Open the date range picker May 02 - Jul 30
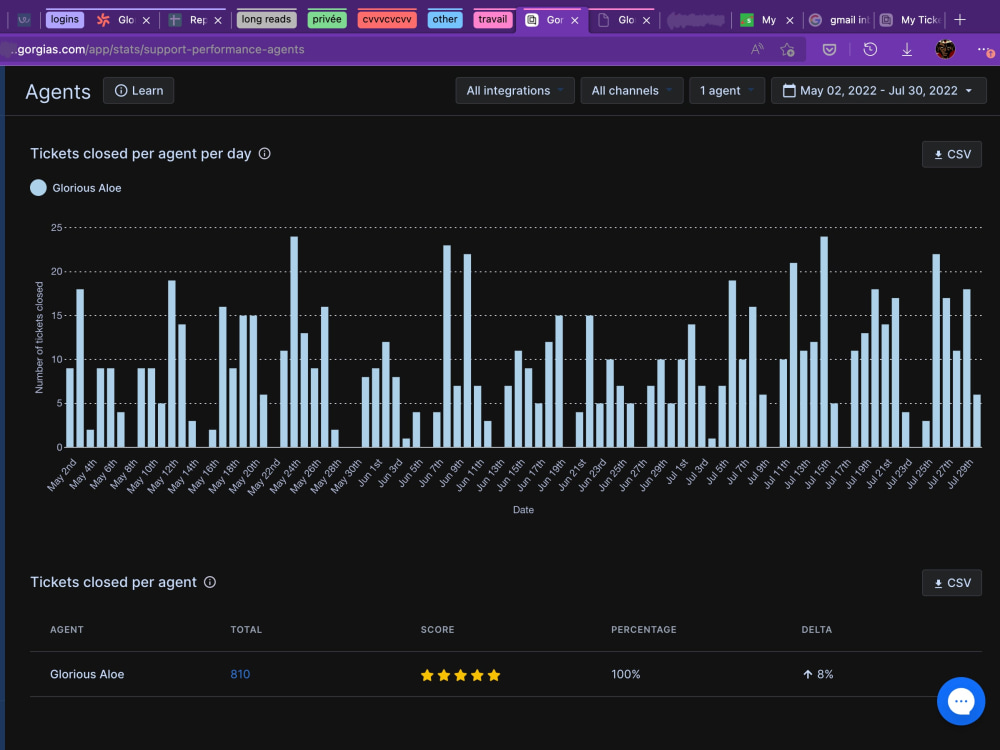This screenshot has height=750, width=1000. click(x=878, y=91)
